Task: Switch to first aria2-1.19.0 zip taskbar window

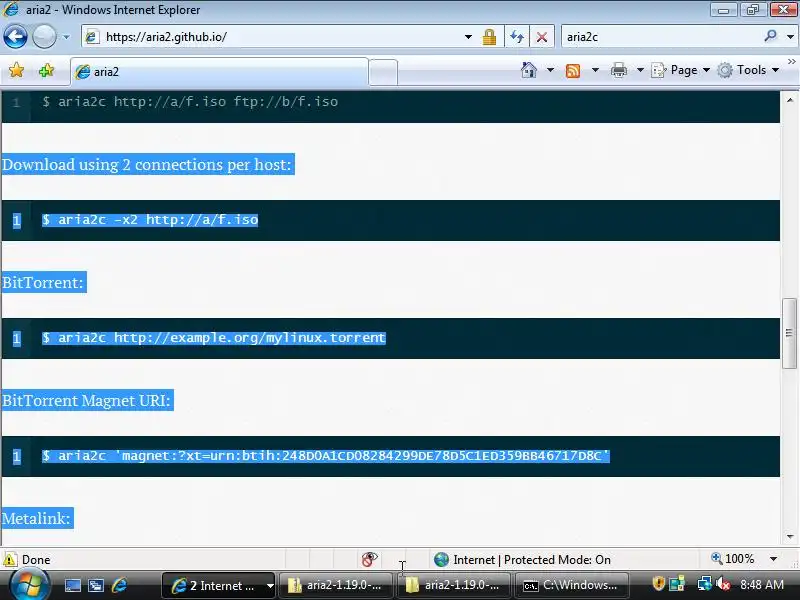Action: pyautogui.click(x=336, y=586)
